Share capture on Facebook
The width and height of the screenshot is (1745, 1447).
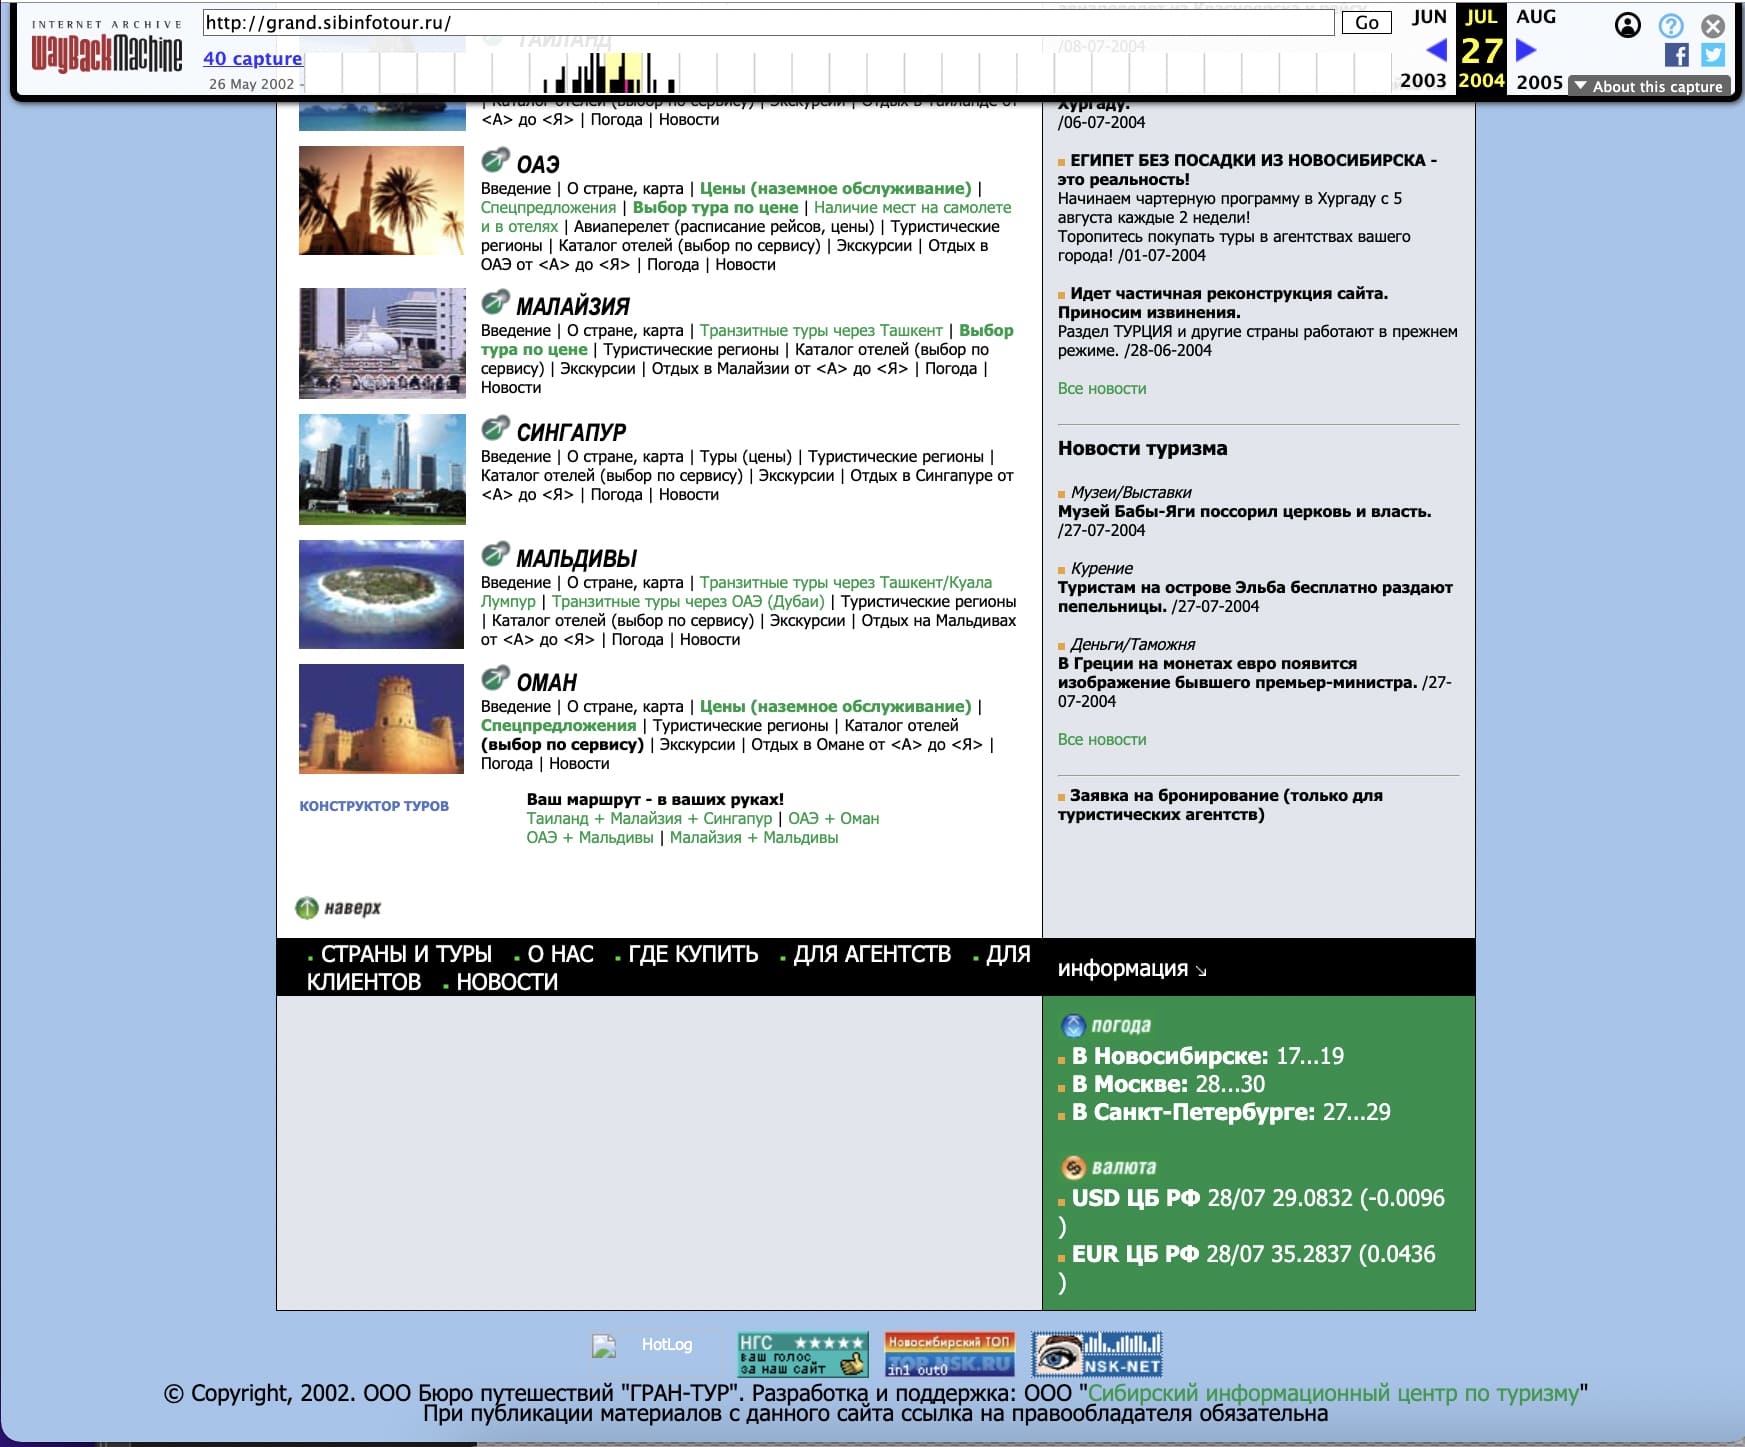[x=1677, y=55]
